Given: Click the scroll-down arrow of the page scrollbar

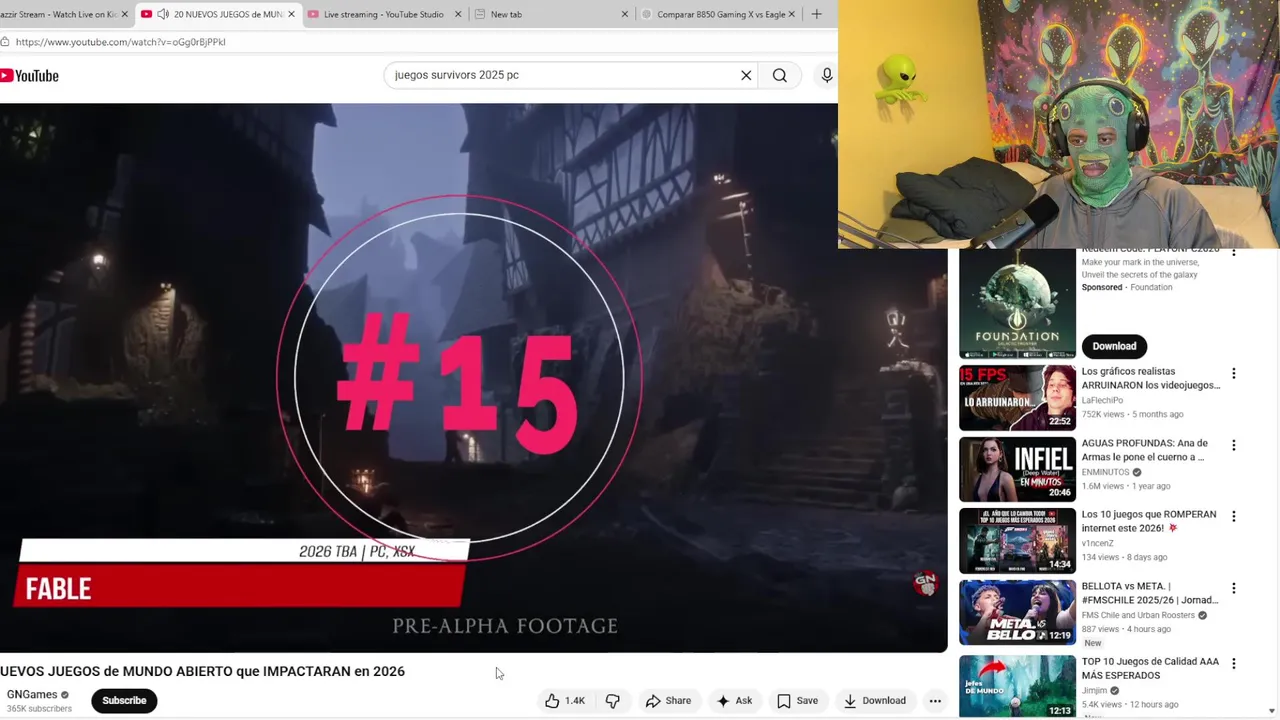Looking at the screenshot, I should pyautogui.click(x=1271, y=711).
